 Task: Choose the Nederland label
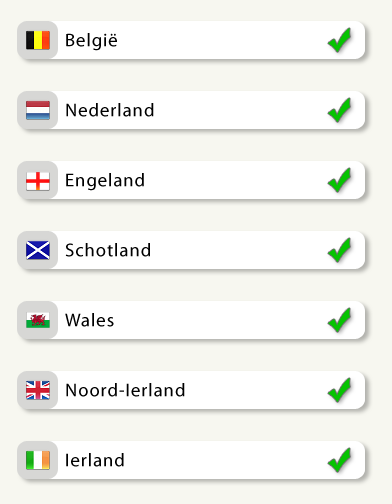click(x=110, y=110)
